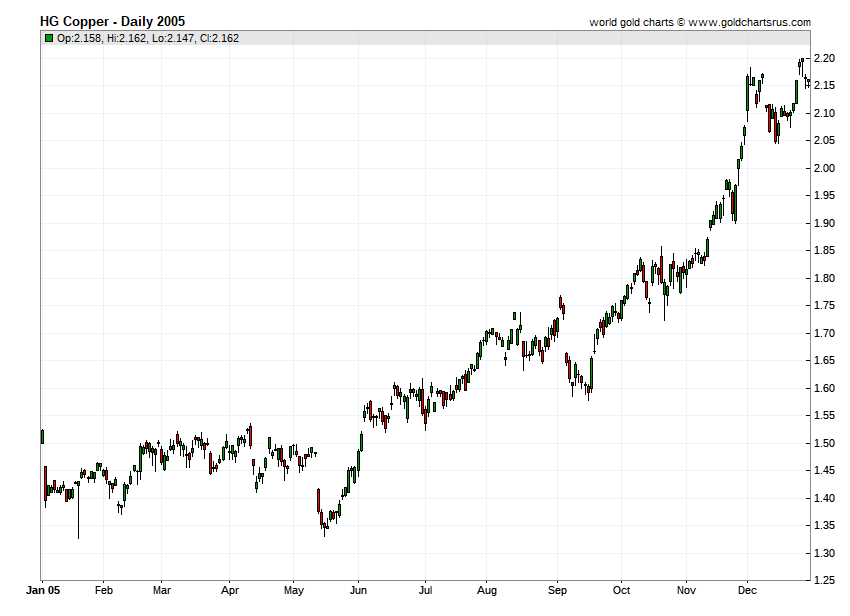Viewport: 850px width, 616px height.
Task: Click the 2.00 price level label
Action: point(825,168)
